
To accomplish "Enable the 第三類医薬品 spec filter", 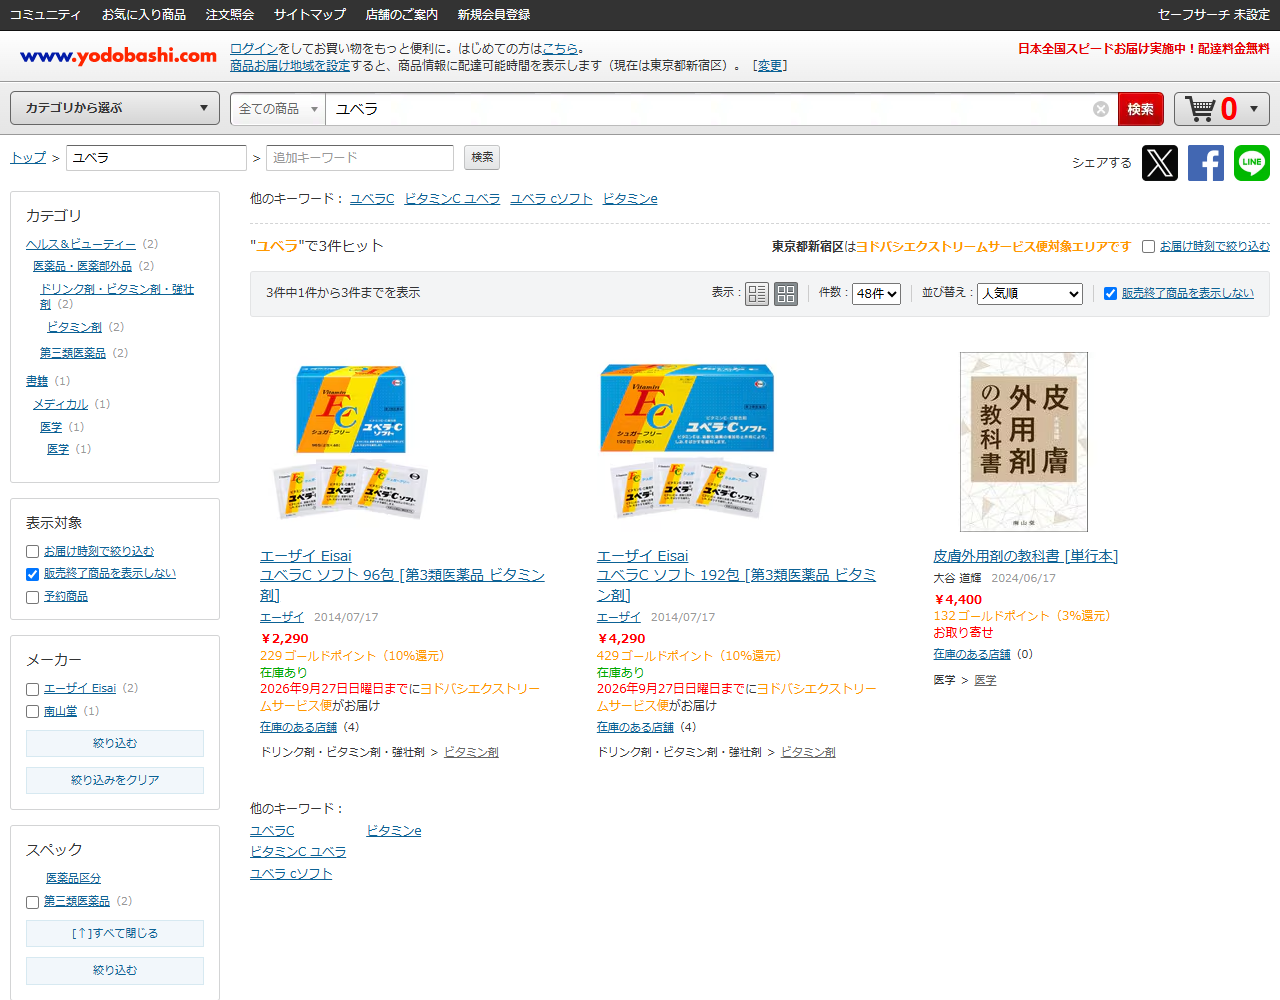I will coord(33,902).
